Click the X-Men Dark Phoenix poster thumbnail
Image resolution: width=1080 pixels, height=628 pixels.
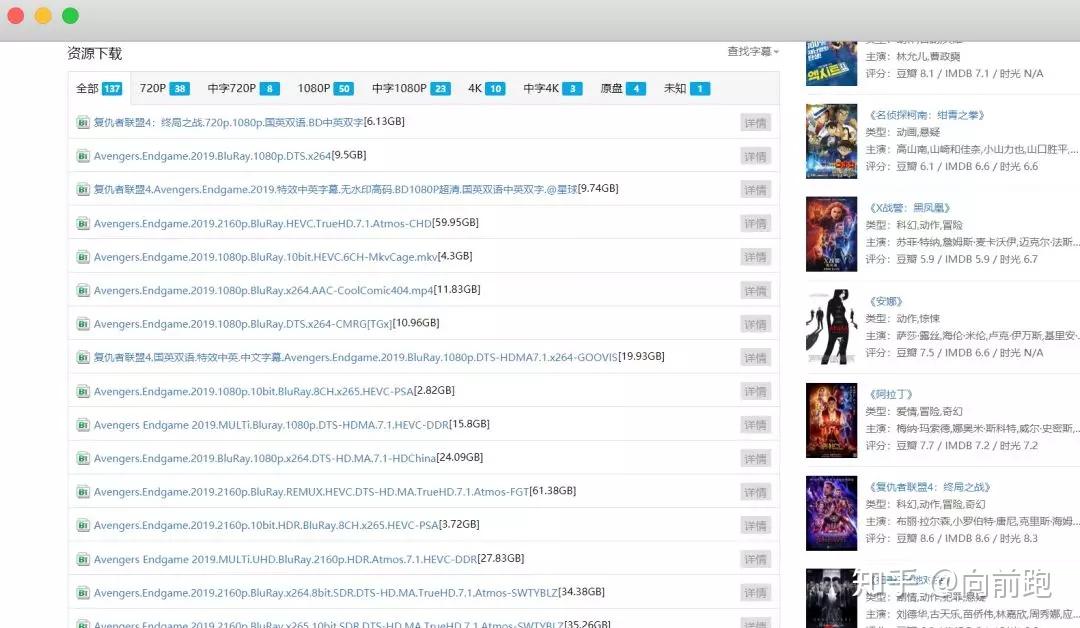831,234
